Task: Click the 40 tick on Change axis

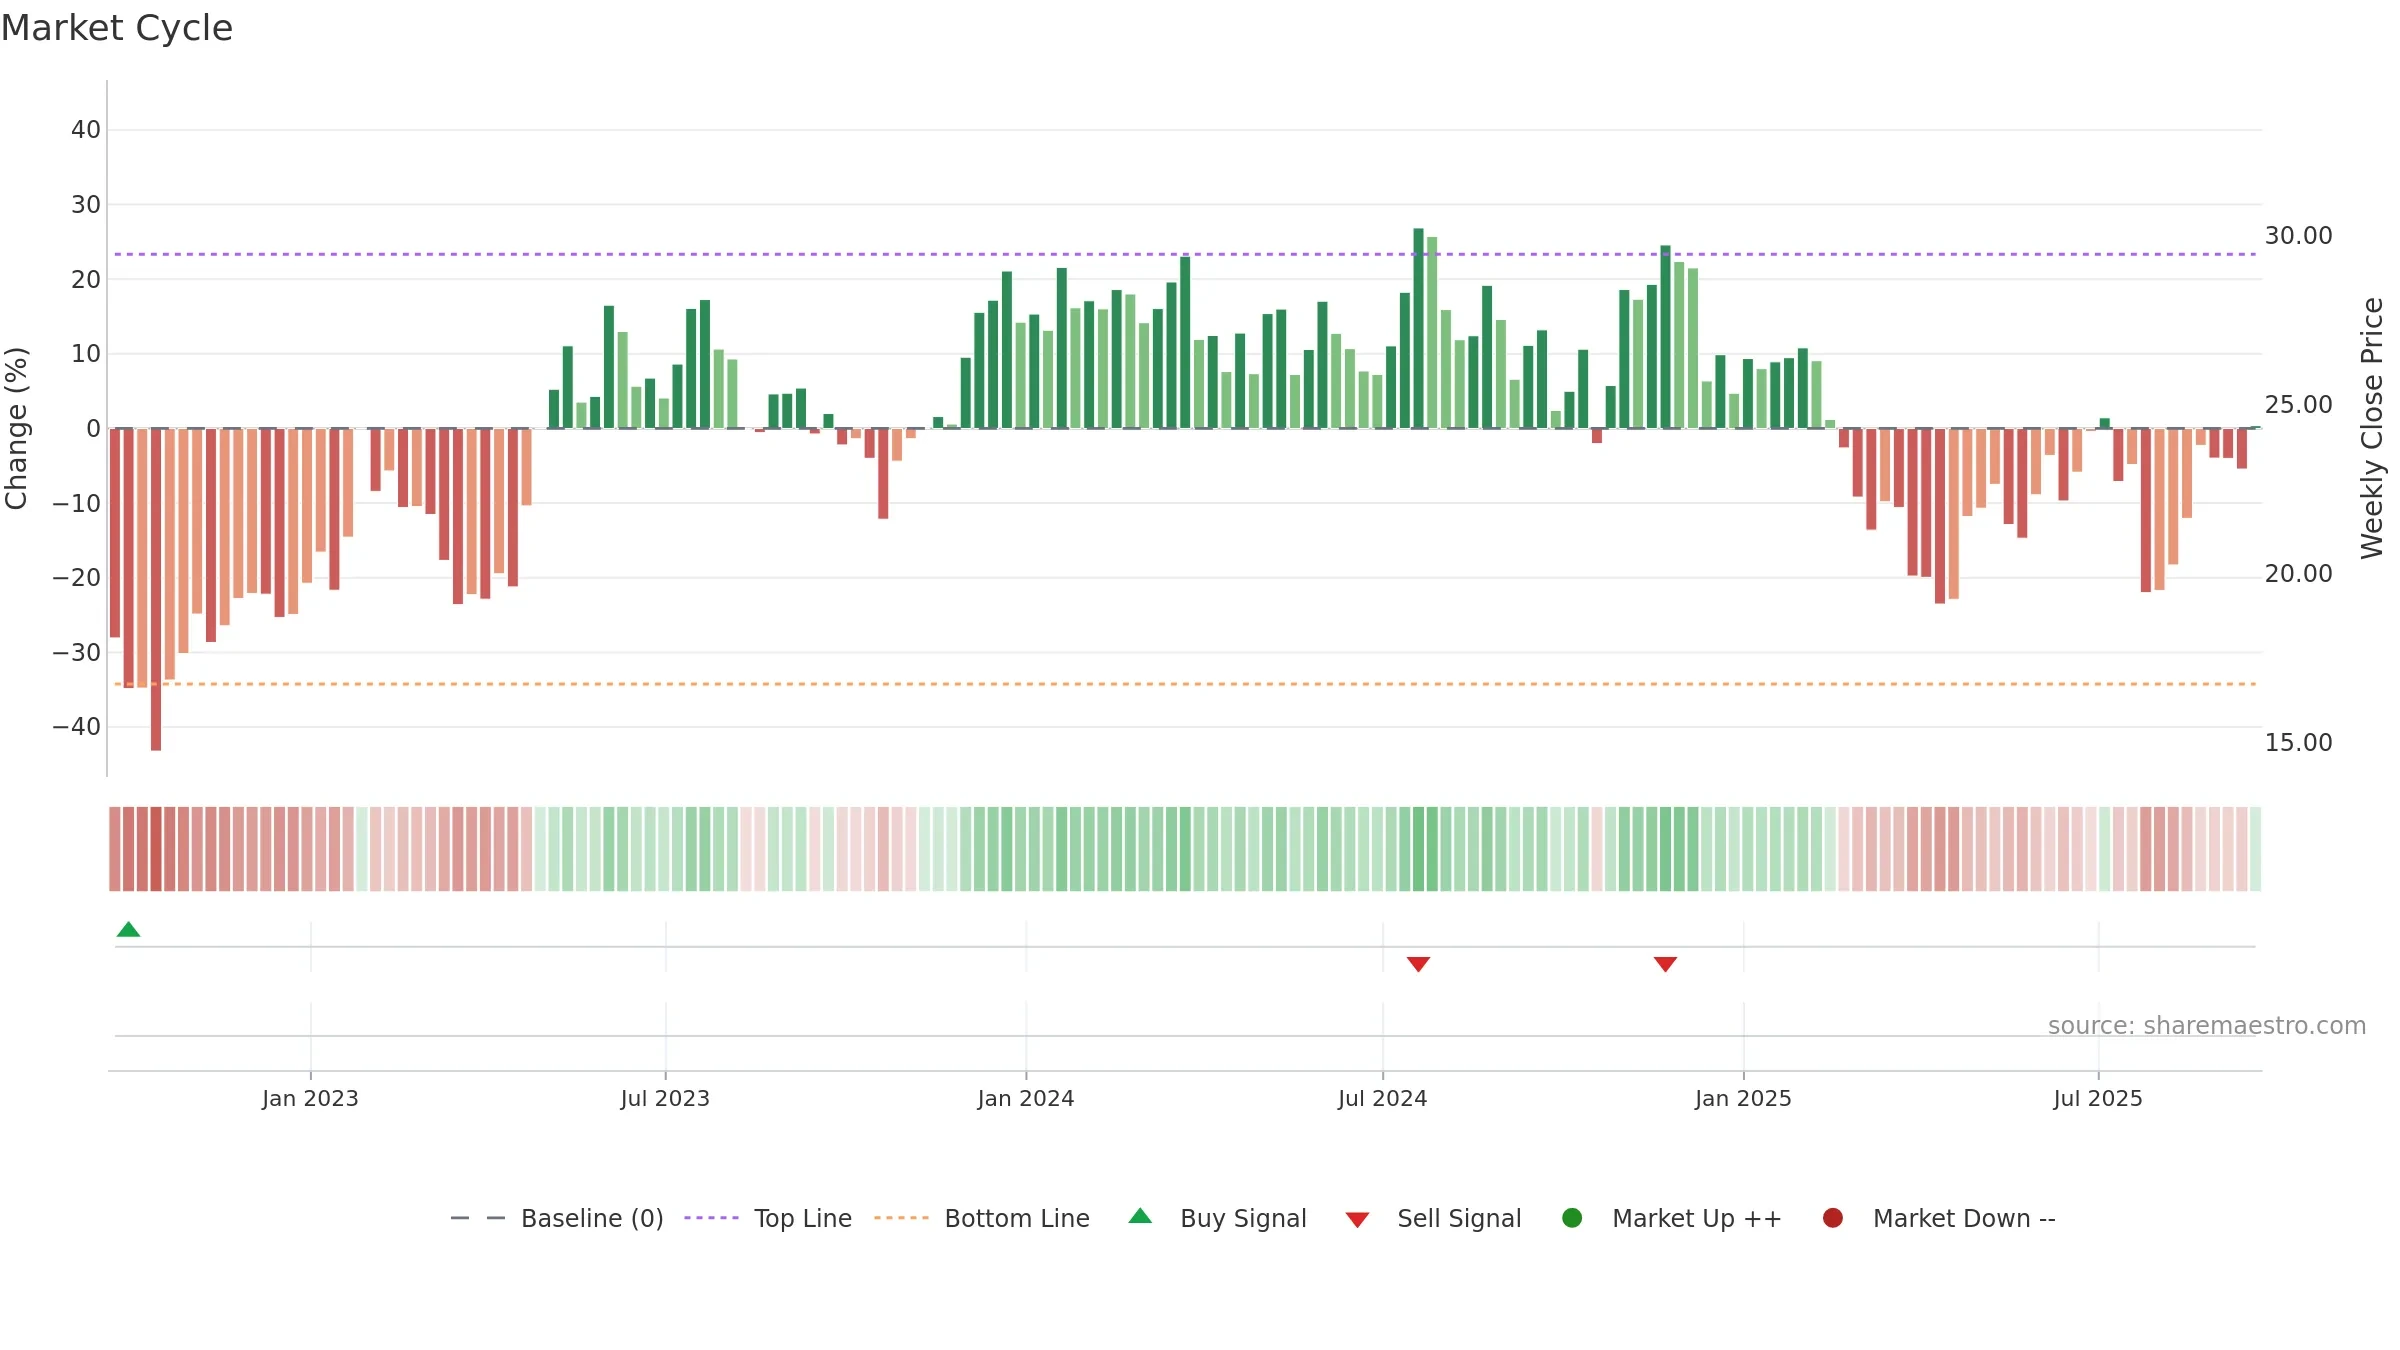Action: [86, 130]
